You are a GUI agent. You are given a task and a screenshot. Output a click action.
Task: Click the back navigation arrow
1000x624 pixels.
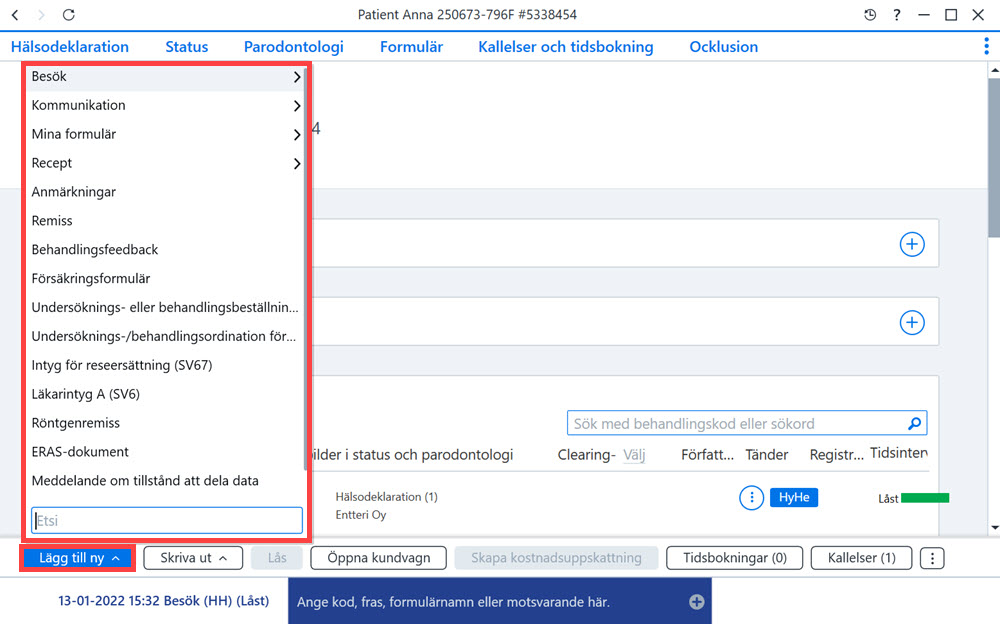pos(15,15)
